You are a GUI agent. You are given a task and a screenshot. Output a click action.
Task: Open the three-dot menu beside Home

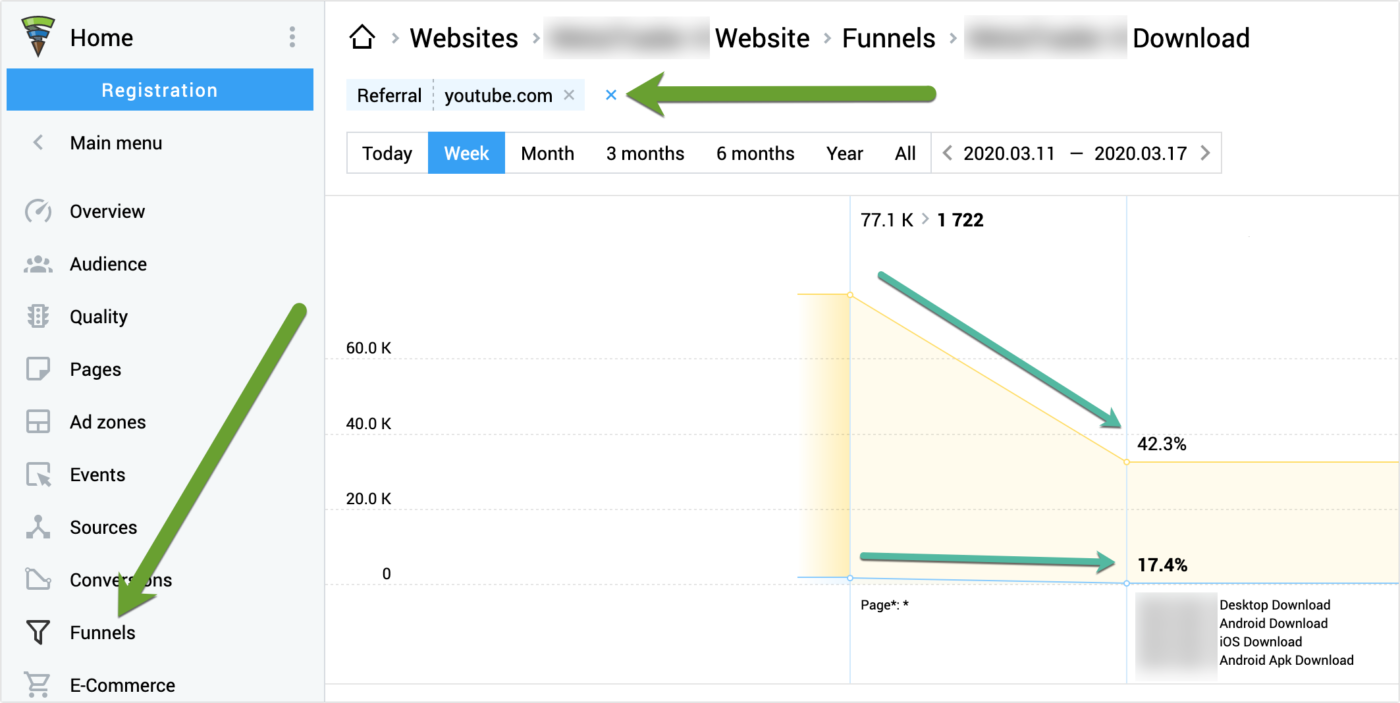(292, 38)
